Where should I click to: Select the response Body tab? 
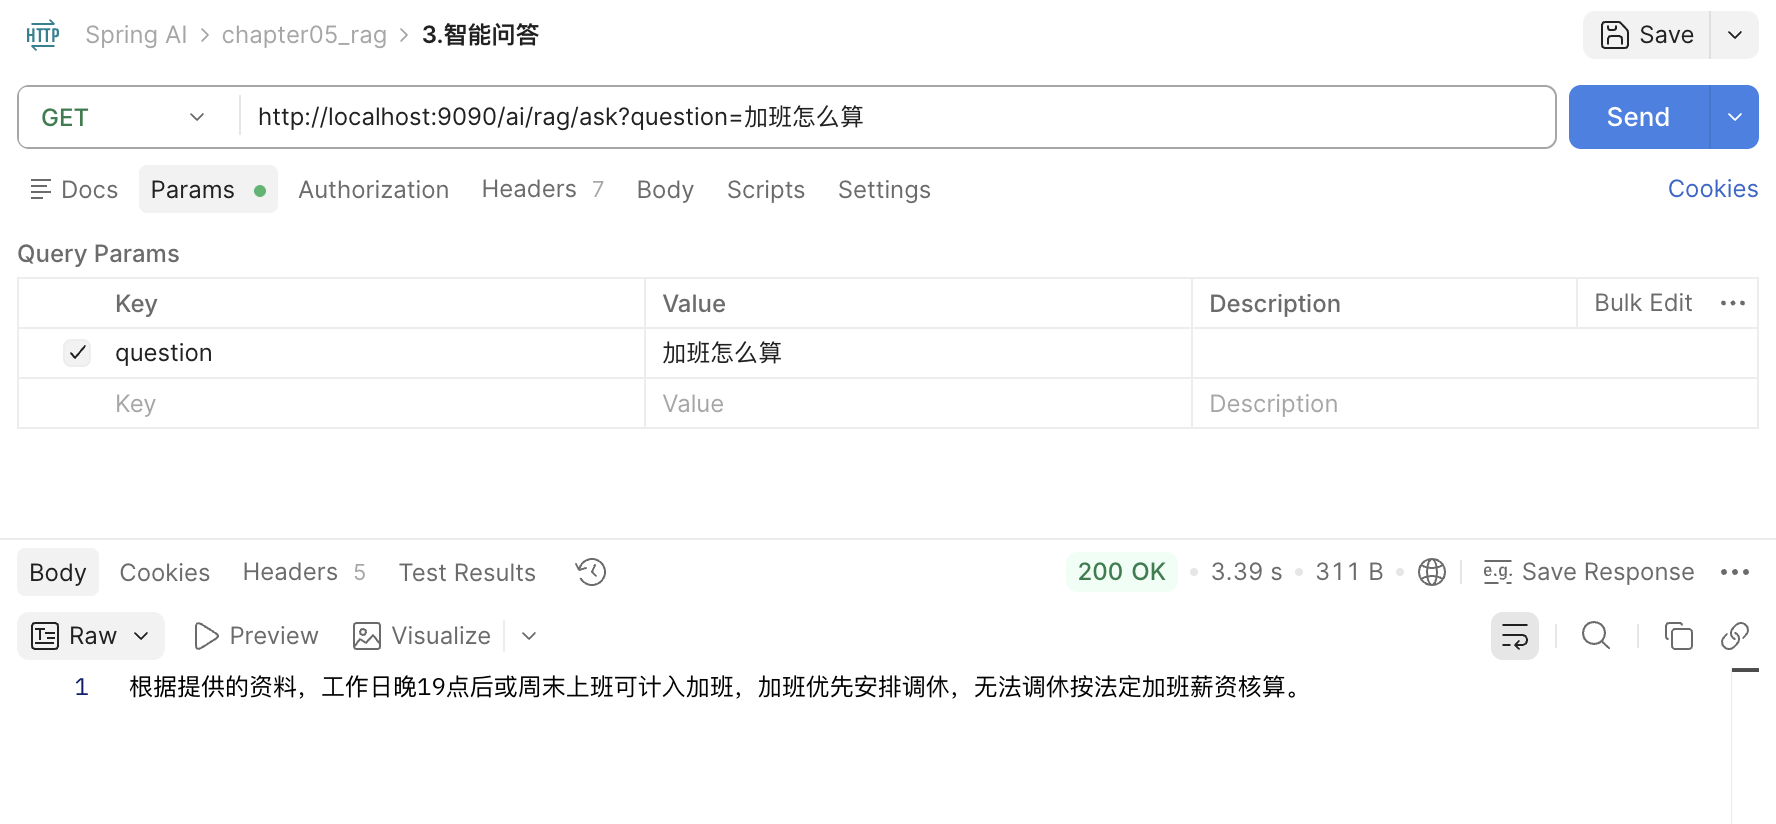click(58, 572)
